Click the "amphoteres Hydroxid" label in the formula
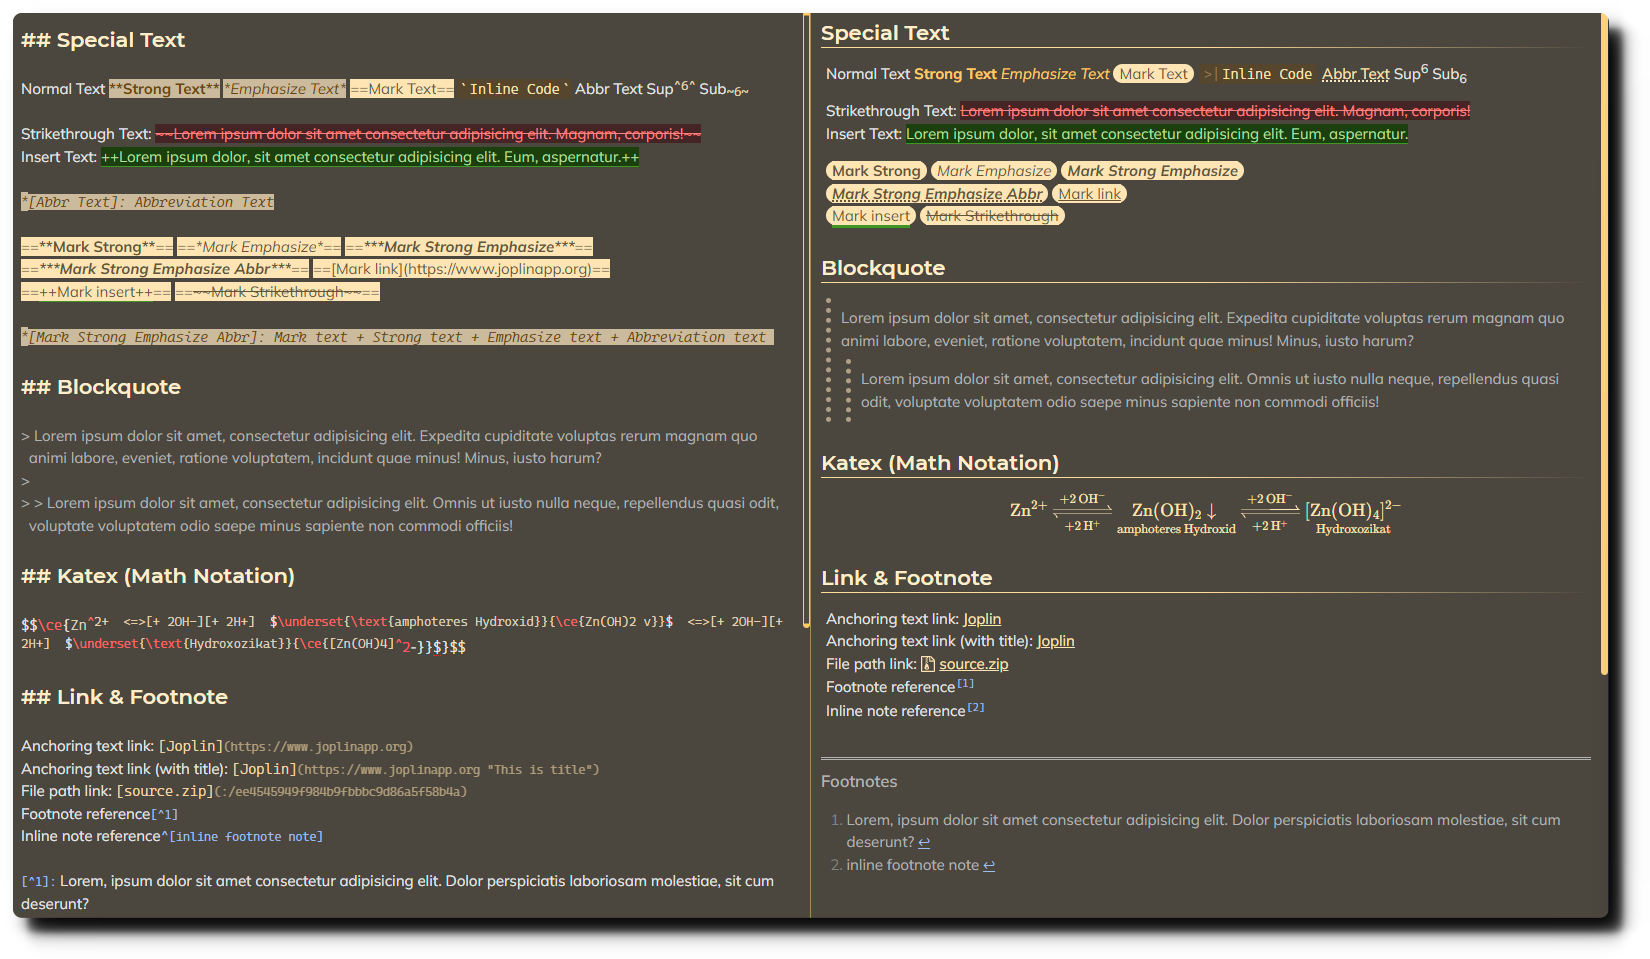Image resolution: width=1650 pixels, height=959 pixels. (1176, 529)
